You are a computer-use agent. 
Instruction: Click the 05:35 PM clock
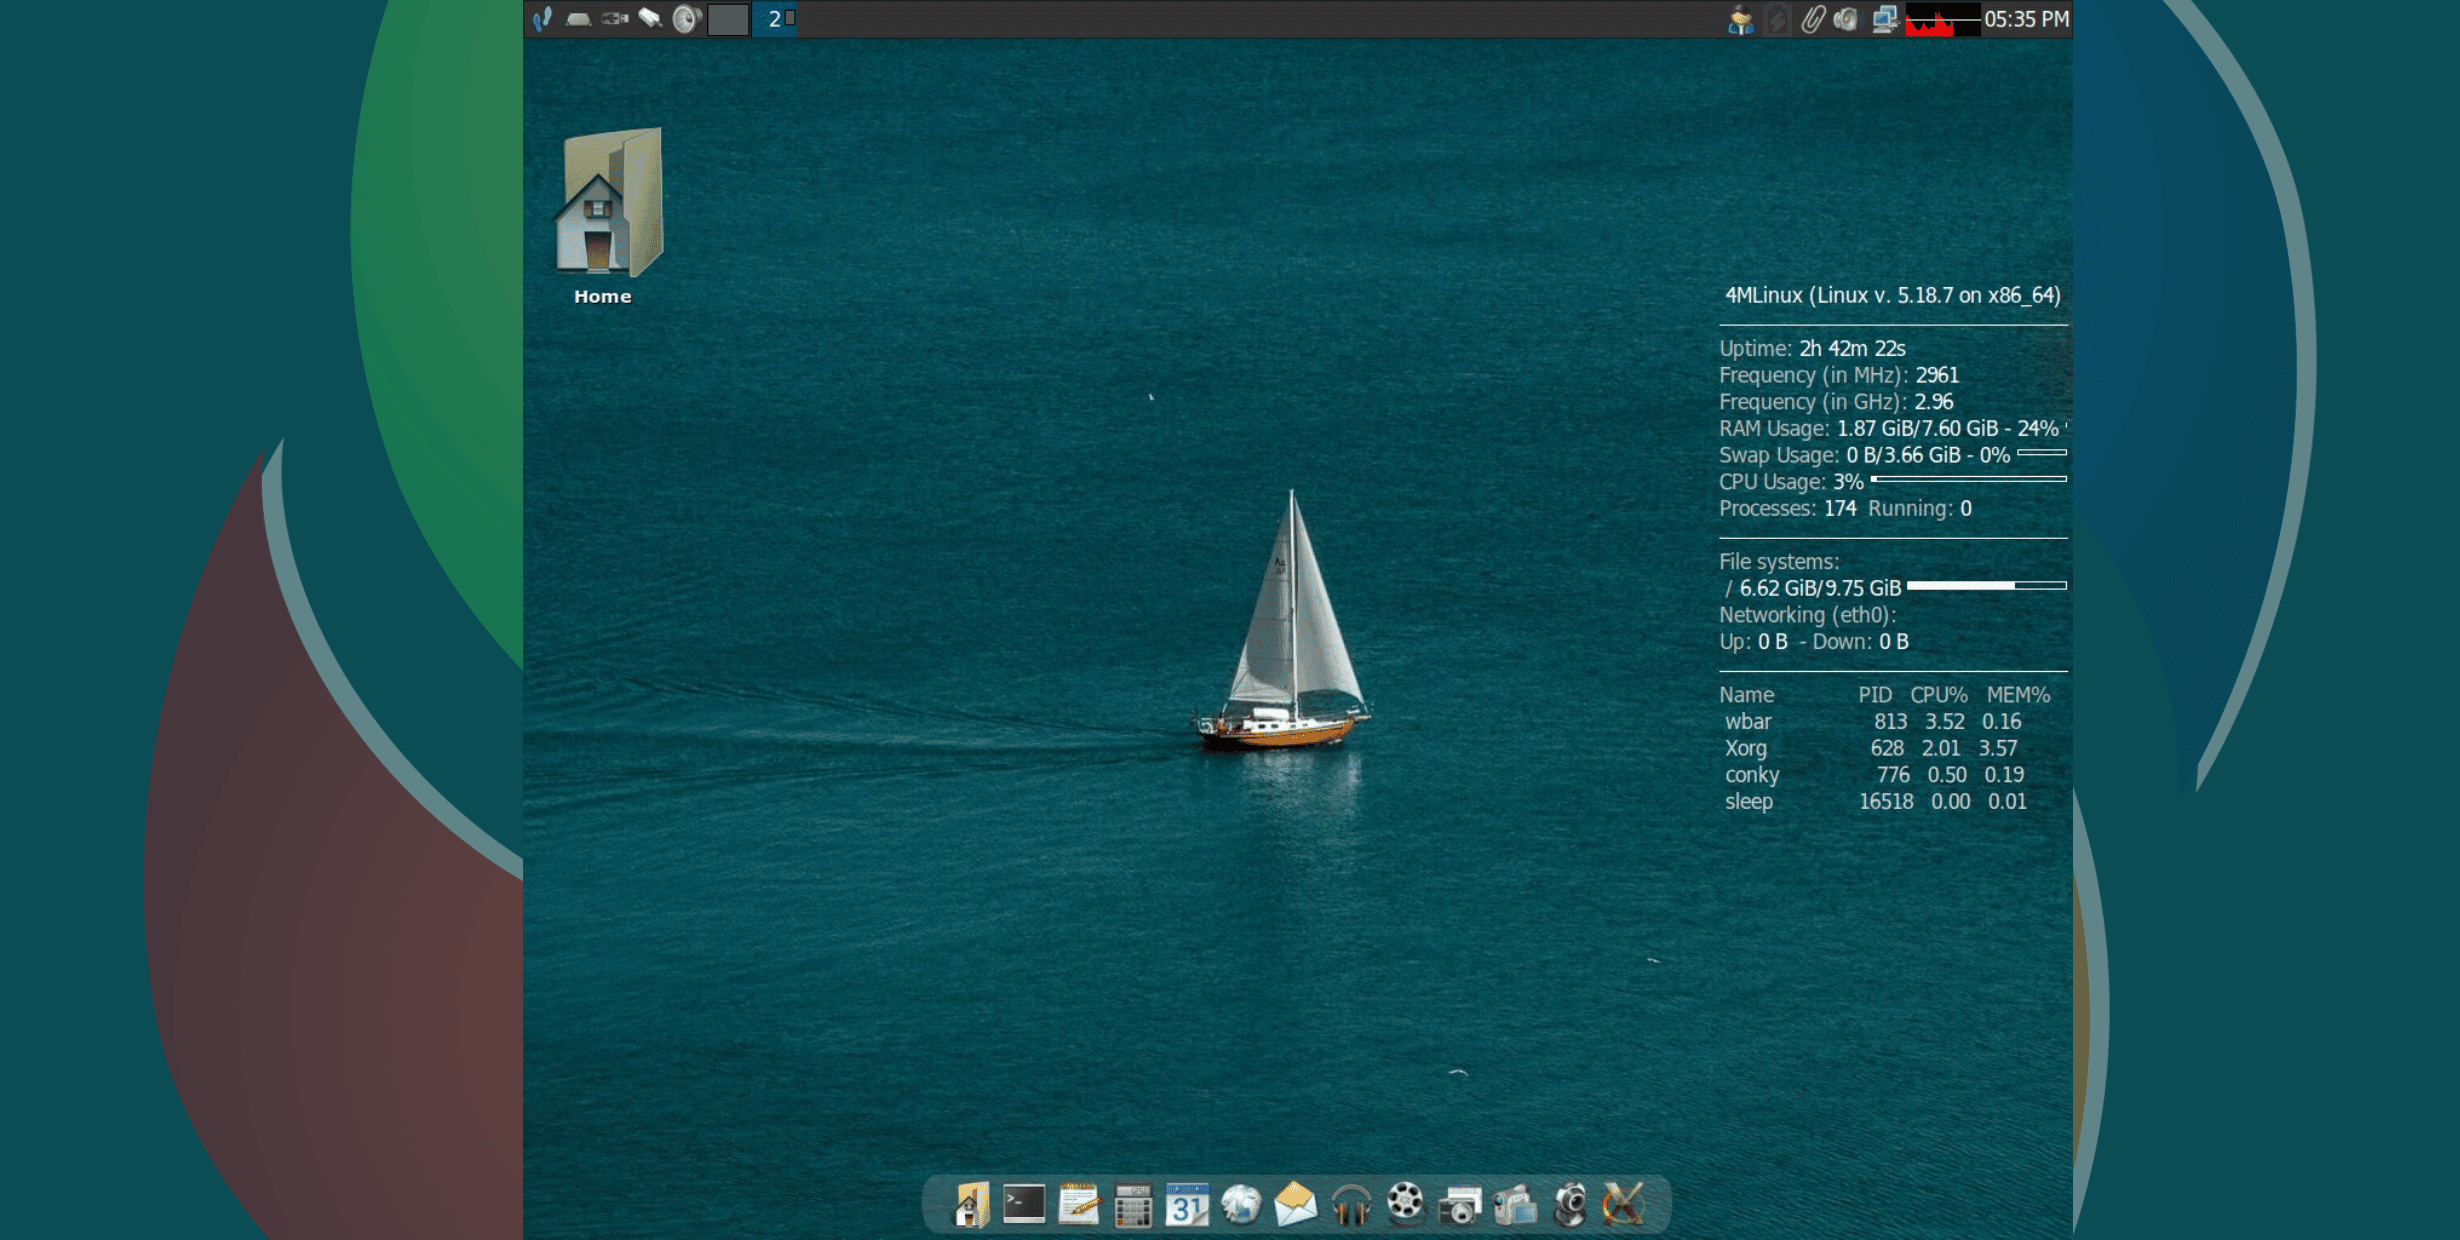coord(2026,19)
